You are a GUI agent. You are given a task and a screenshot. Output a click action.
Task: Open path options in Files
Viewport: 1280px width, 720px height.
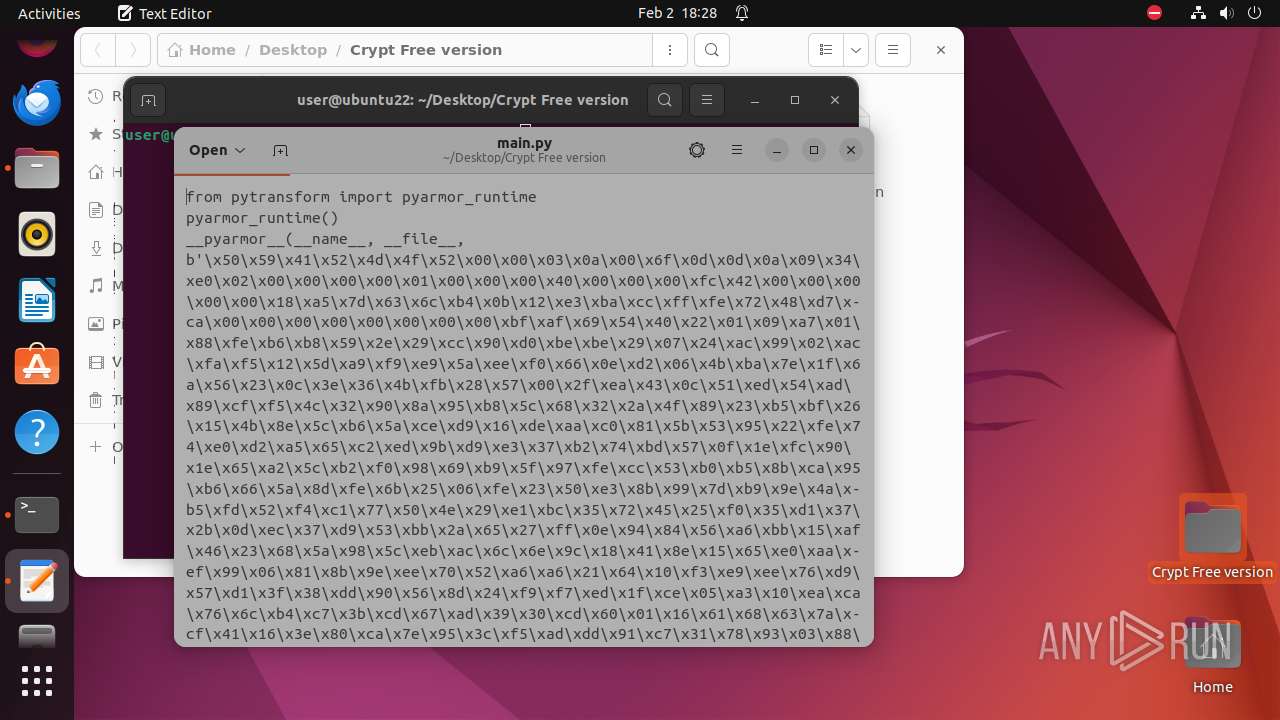pos(669,50)
